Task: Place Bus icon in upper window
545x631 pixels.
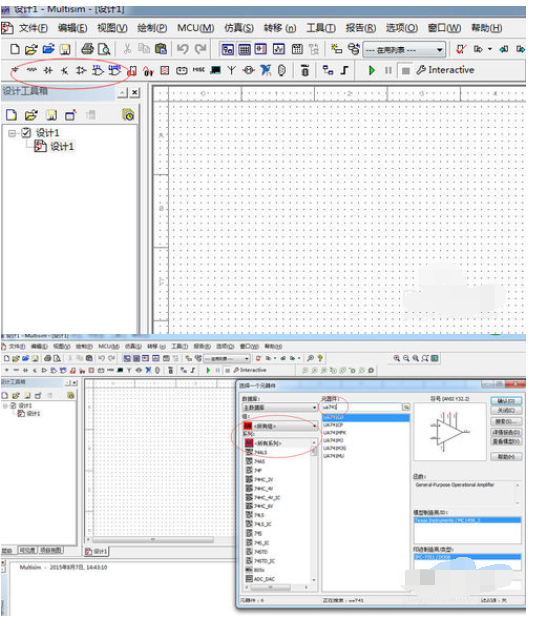Action: (x=344, y=70)
